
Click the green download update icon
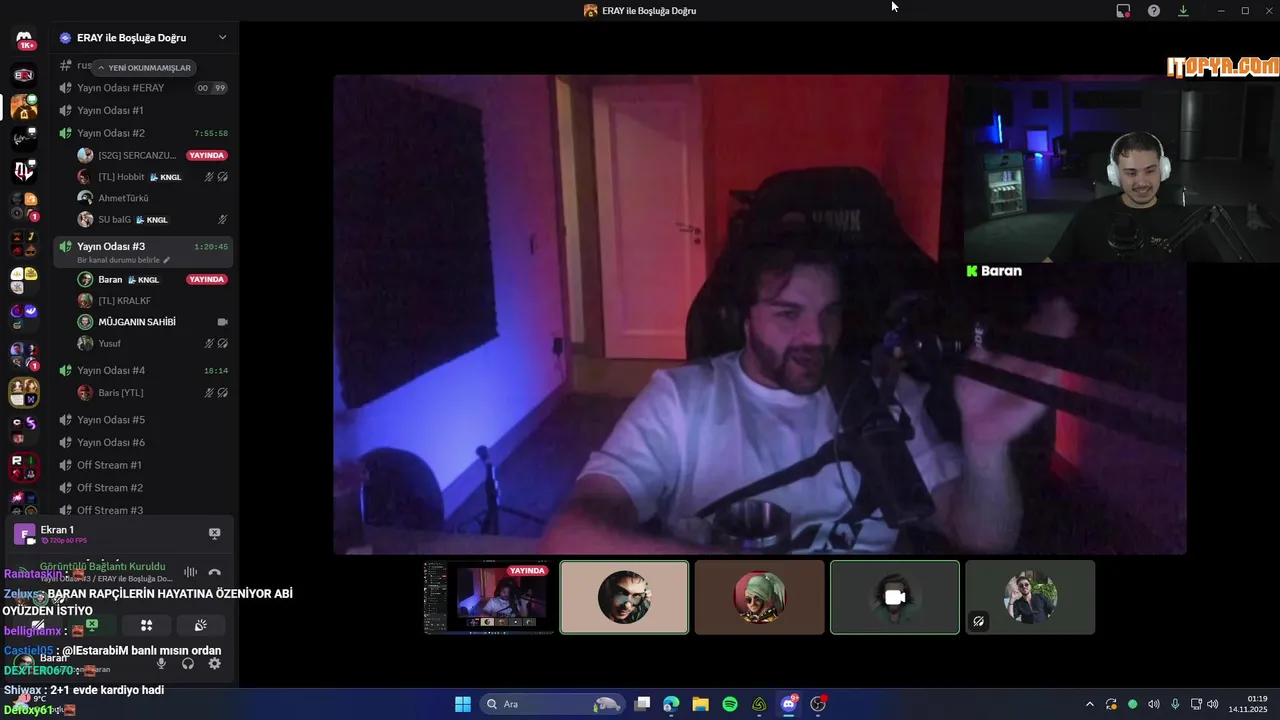click(1183, 10)
